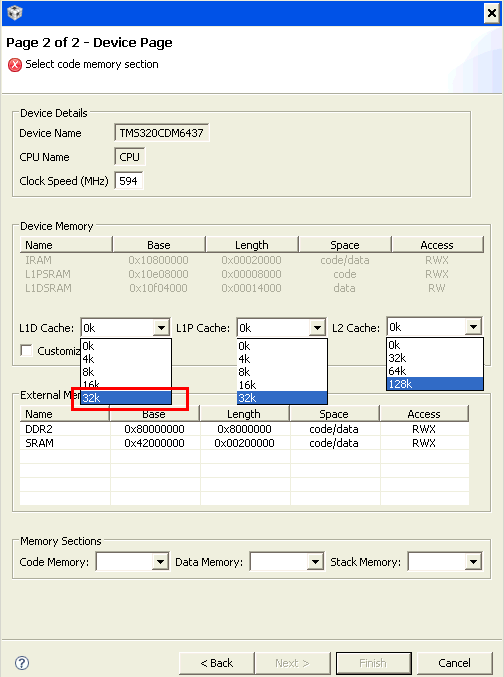Viewport: 504px width, 677px height.
Task: Select 32k in the L1P Cache list
Action: pyautogui.click(x=282, y=398)
